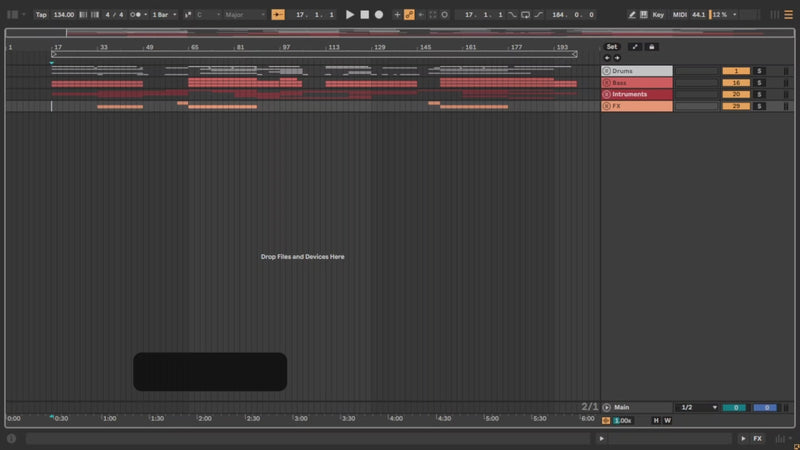Viewport: 800px width, 450px height.
Task: Click the Arrangement Record button
Action: pos(379,15)
